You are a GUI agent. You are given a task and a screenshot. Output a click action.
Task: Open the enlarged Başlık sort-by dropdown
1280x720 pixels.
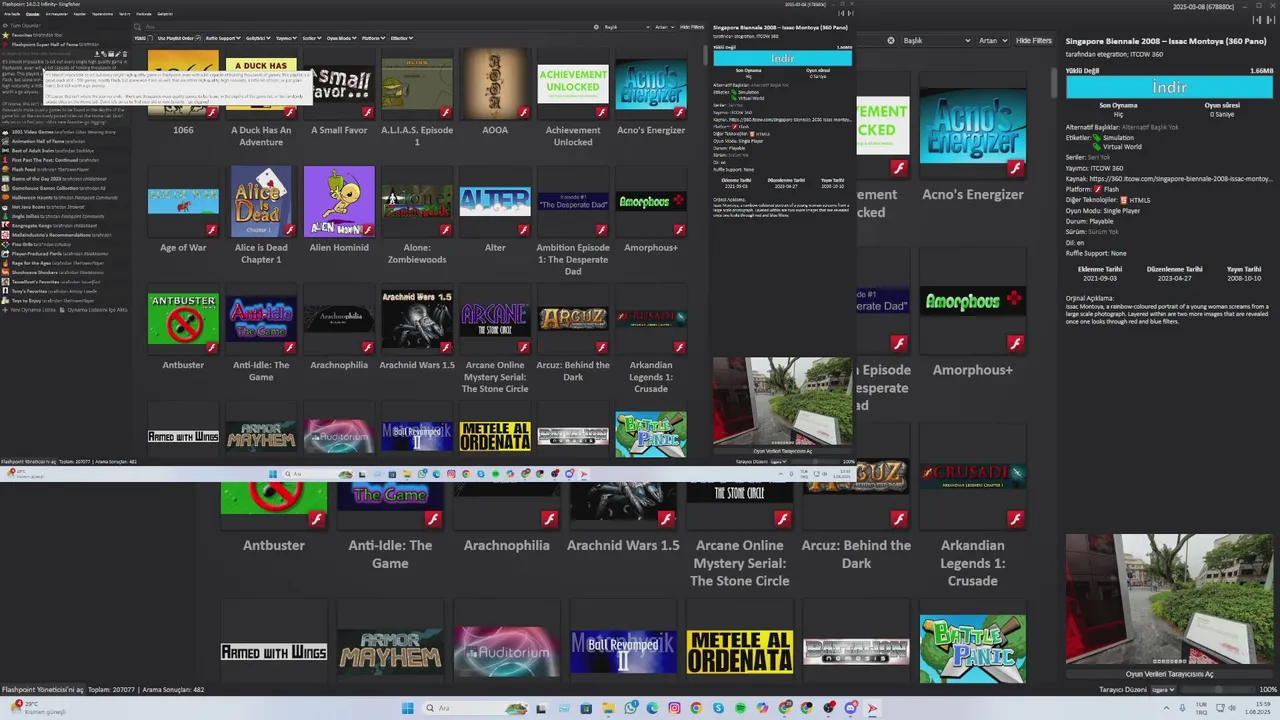pos(936,41)
